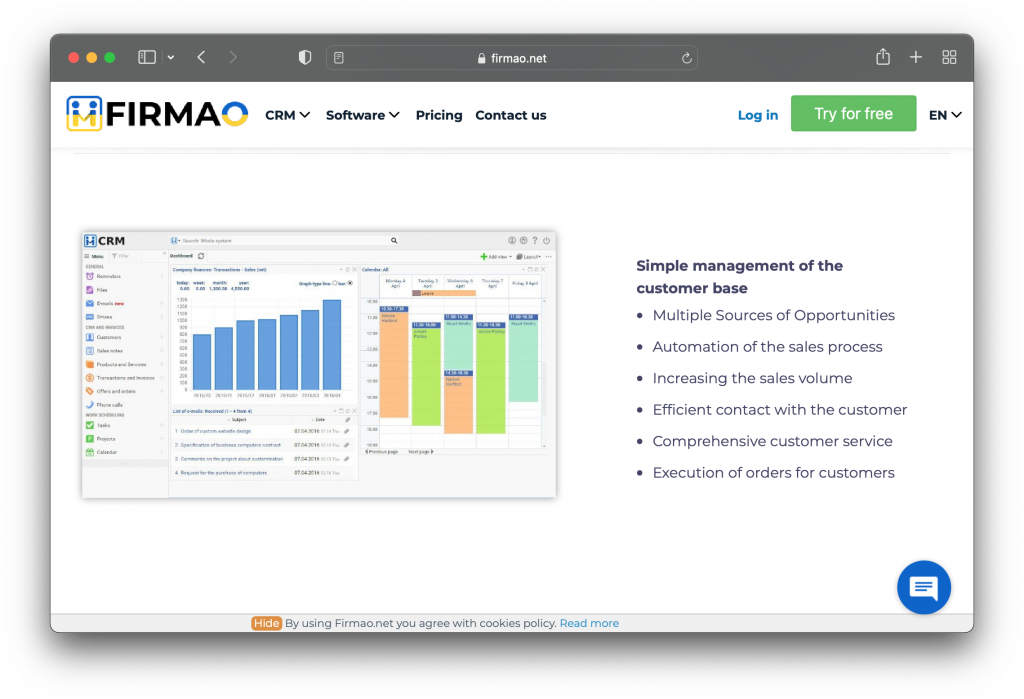Follow the Read more cookies policy link
The height and width of the screenshot is (699, 1024).
[589, 623]
